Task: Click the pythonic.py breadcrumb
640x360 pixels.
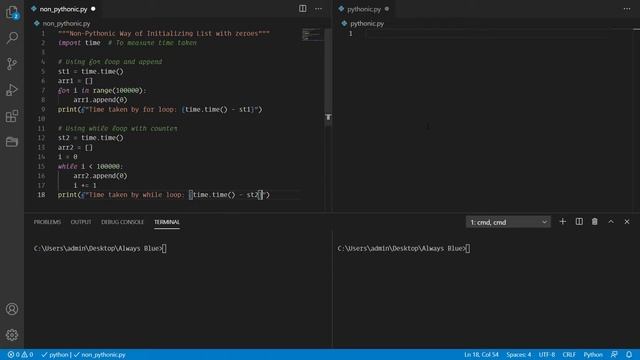Action: pyautogui.click(x=367, y=24)
